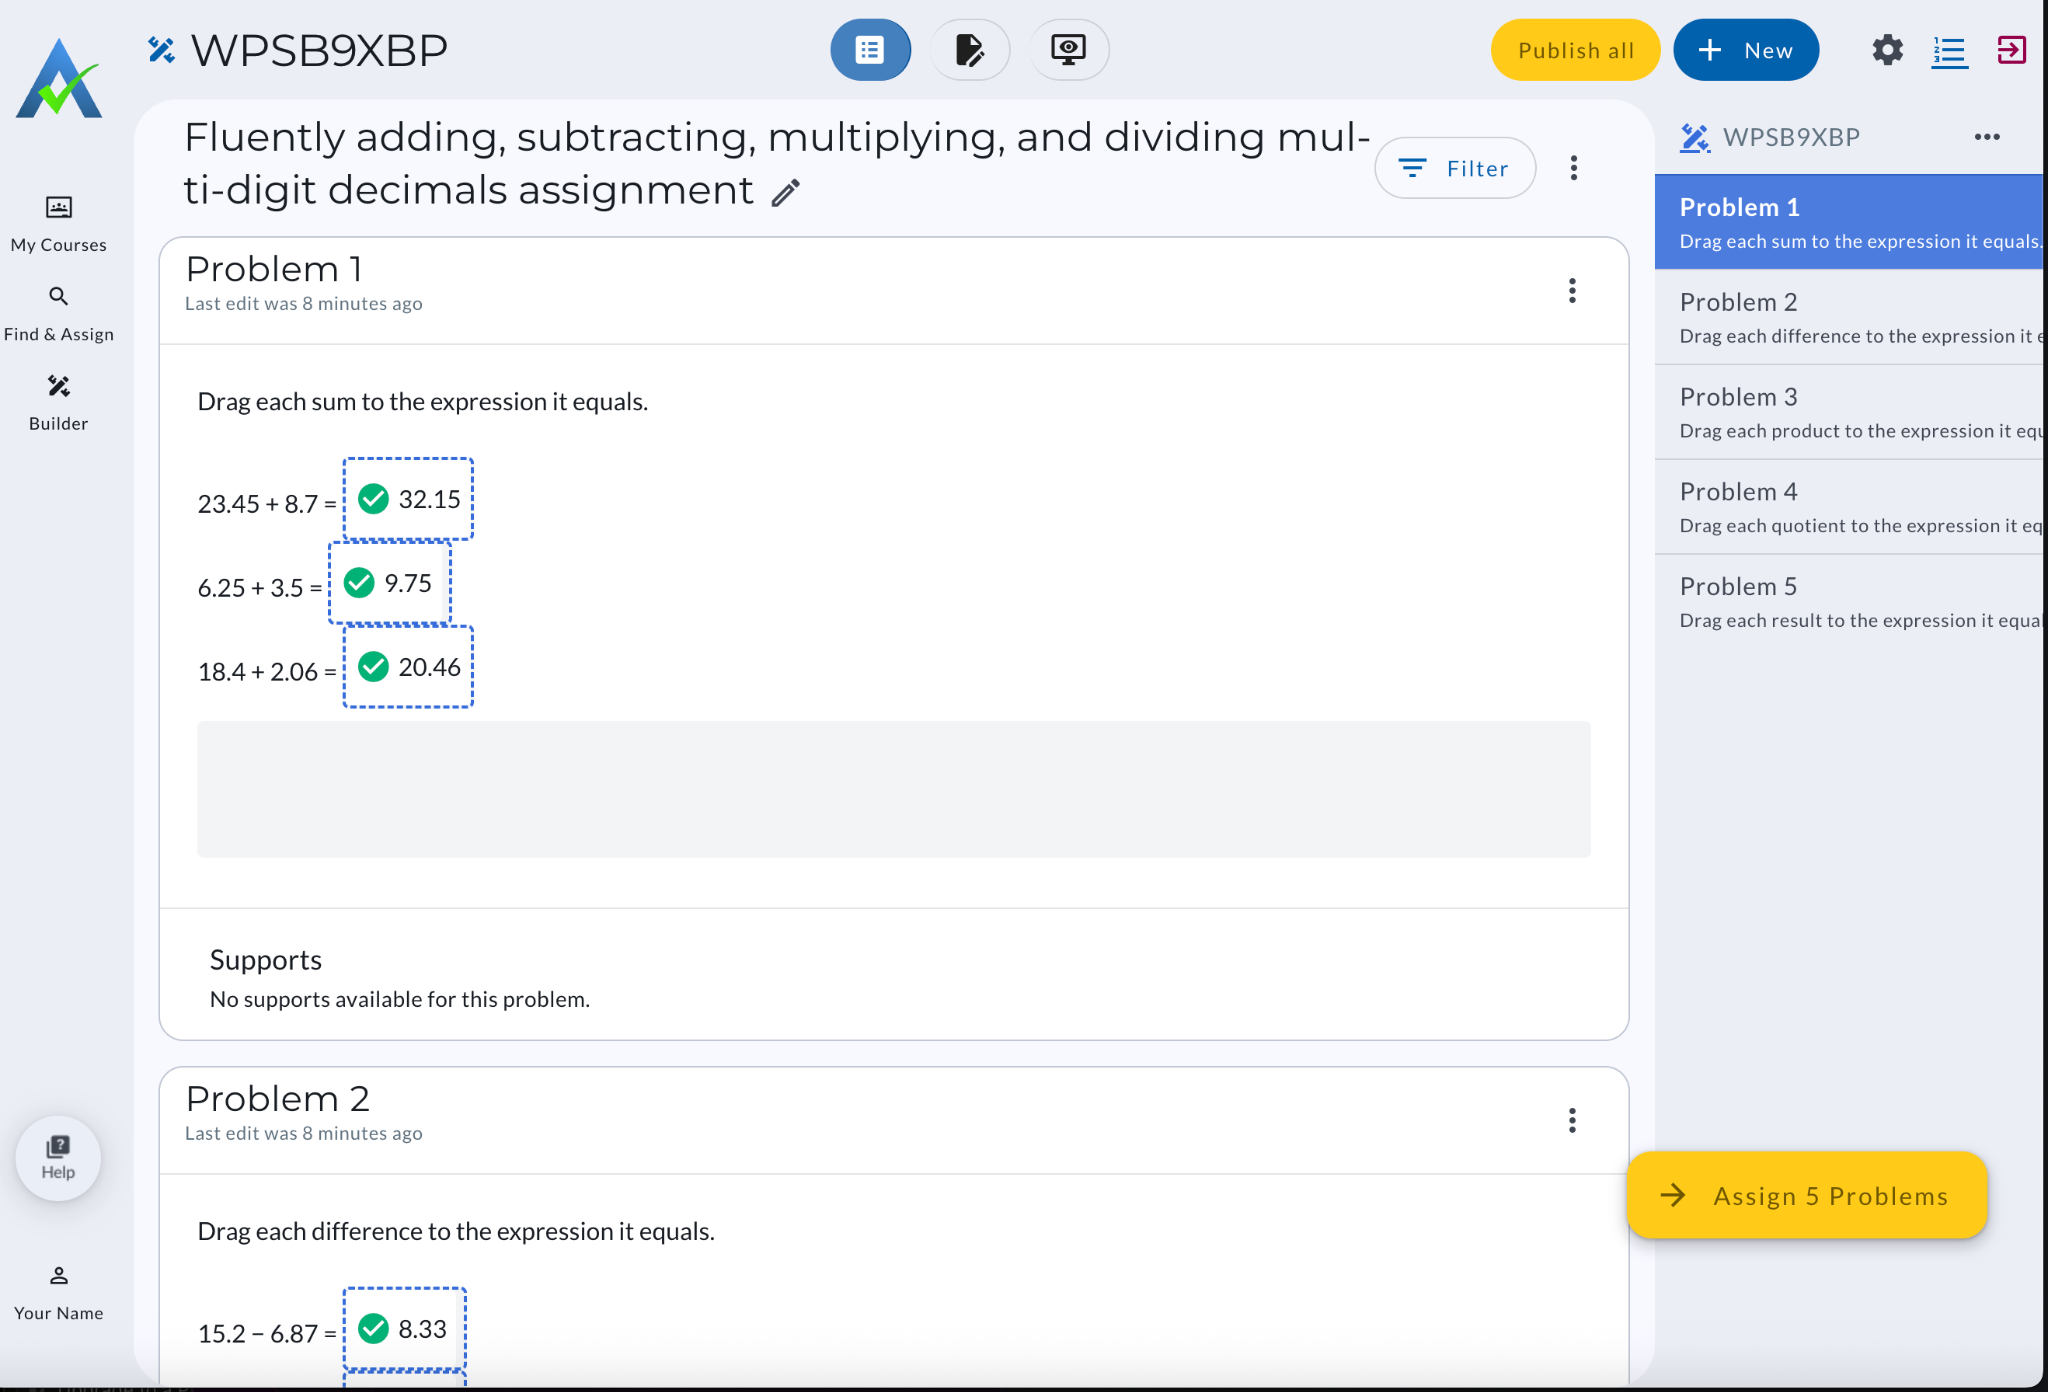The image size is (2048, 1392).
Task: Select Problem 3 in right panel
Action: click(x=1849, y=412)
